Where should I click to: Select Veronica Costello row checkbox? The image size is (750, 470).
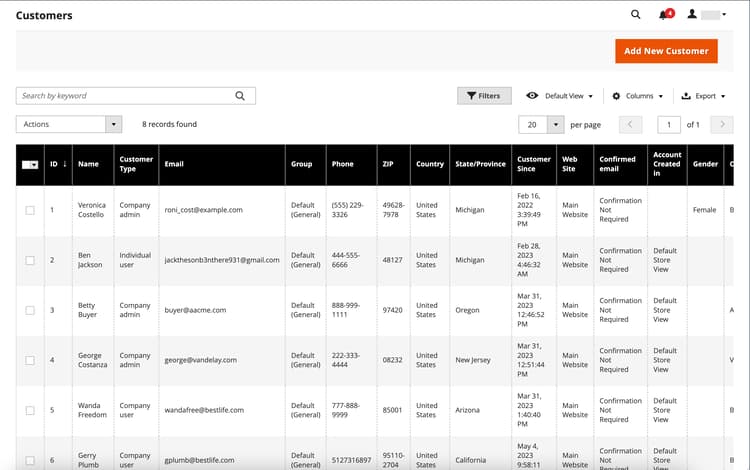pyautogui.click(x=30, y=210)
